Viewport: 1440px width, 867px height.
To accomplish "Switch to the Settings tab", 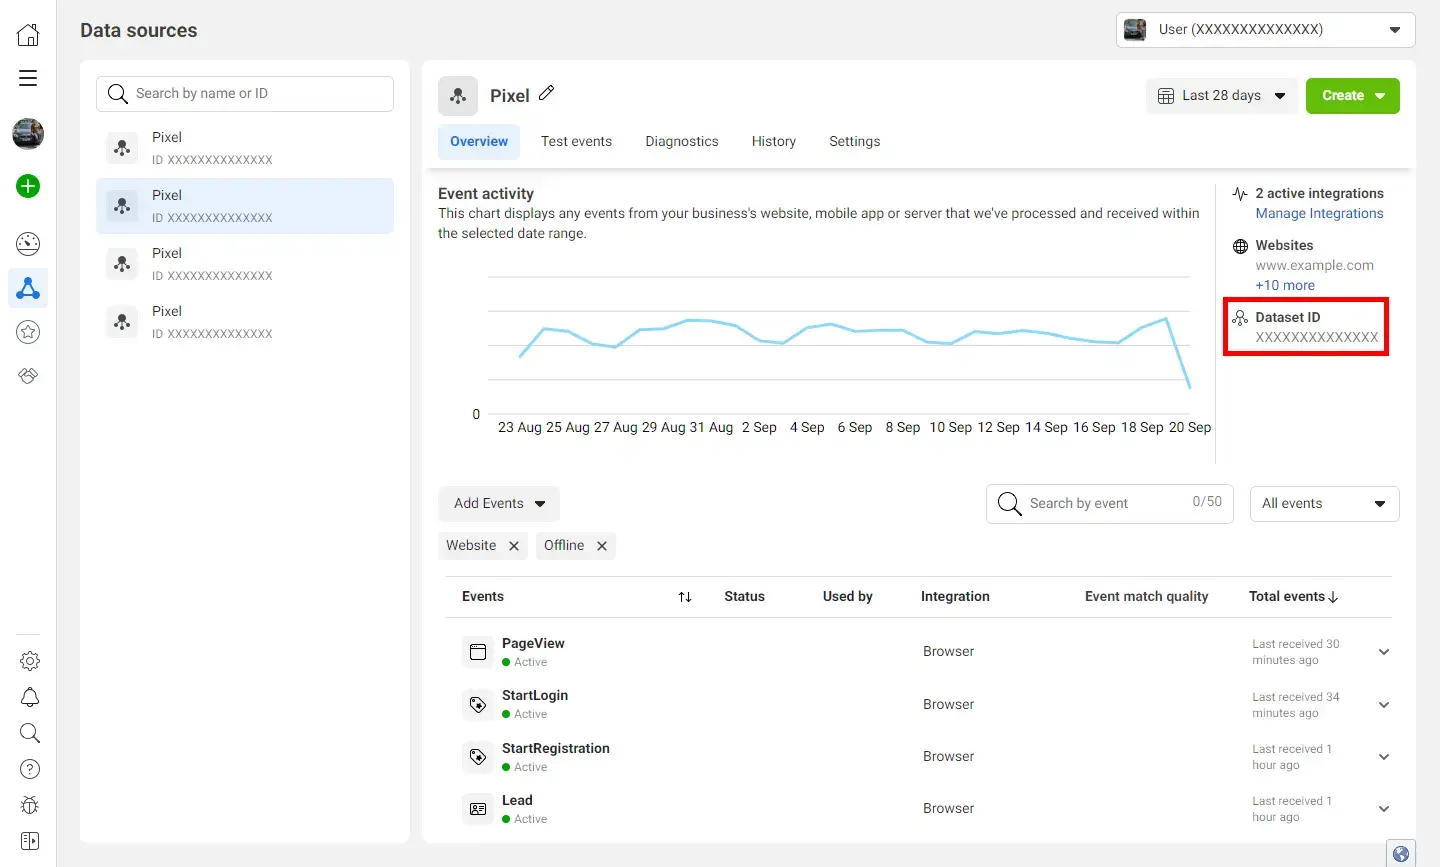I will pyautogui.click(x=855, y=142).
